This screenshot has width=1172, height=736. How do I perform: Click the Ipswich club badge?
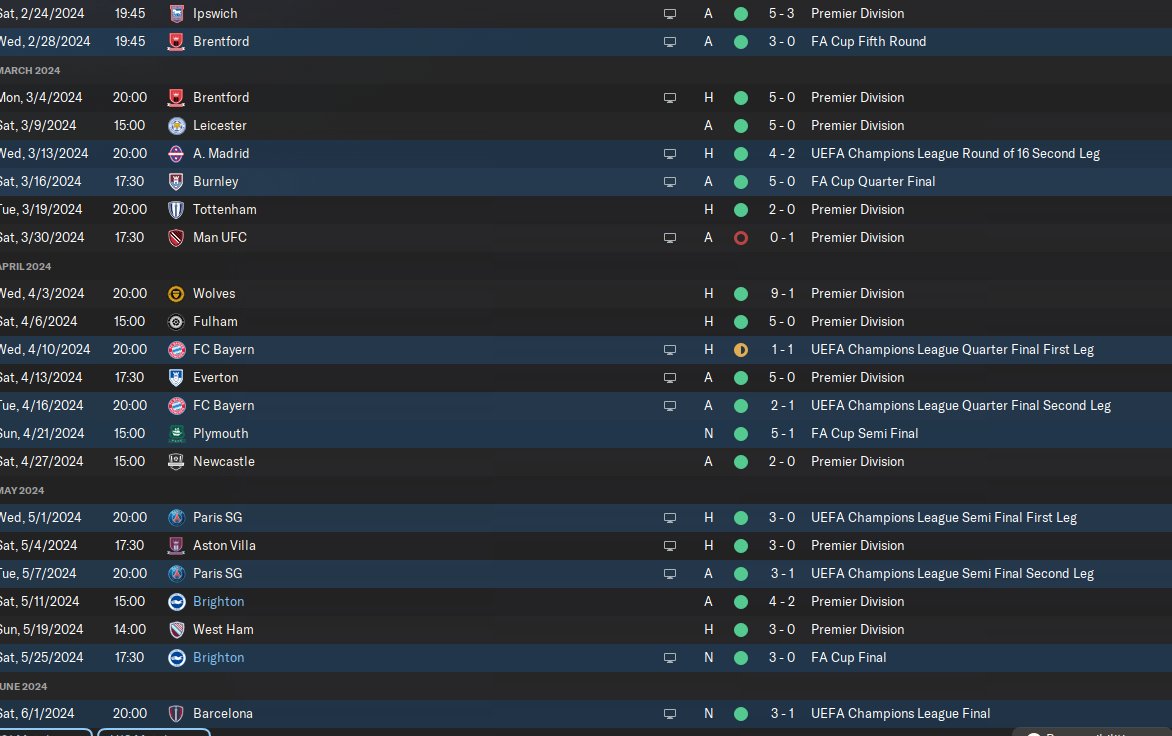tap(176, 14)
